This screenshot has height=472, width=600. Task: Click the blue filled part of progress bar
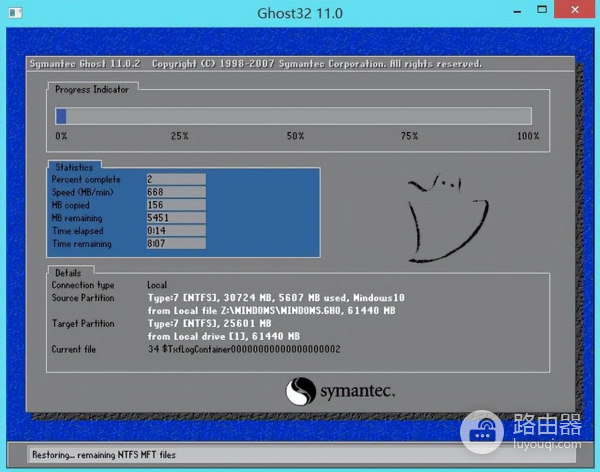tap(61, 116)
